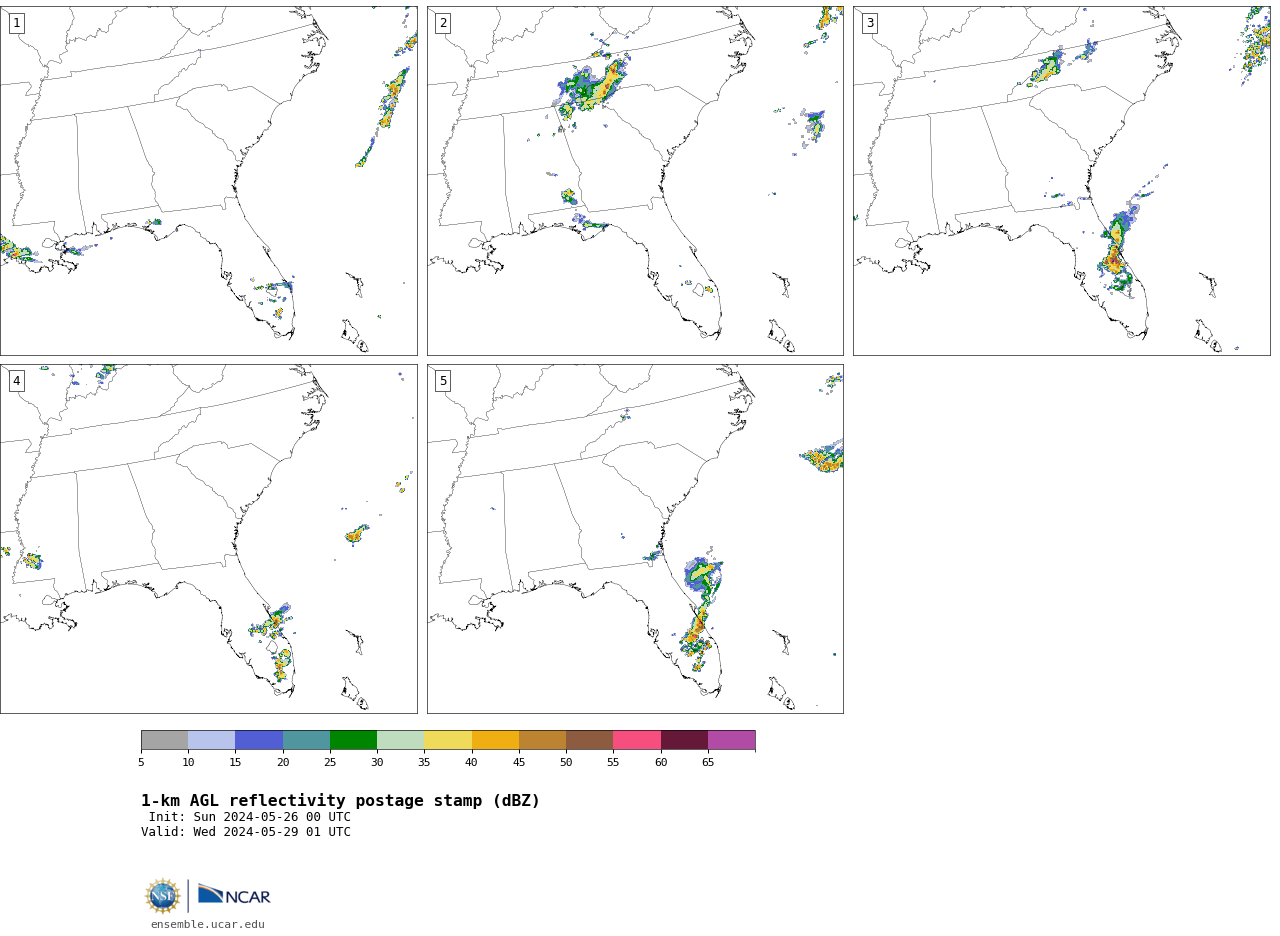Viewport: 1280px width, 936px height.
Task: Click the Init: Sun 2024-05-26 00 UTC line
Action: pos(250,817)
